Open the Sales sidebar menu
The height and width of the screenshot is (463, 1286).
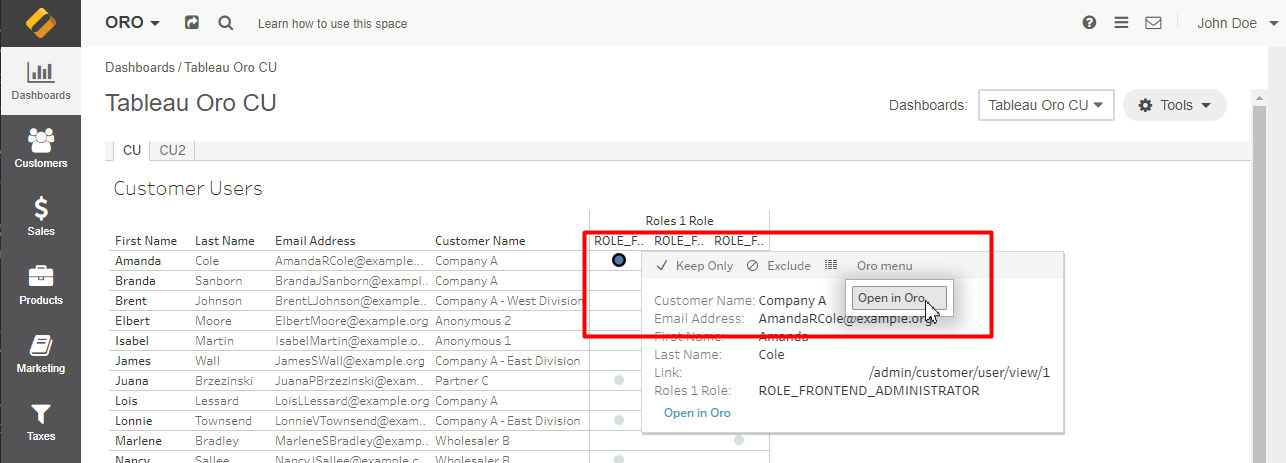pos(40,216)
